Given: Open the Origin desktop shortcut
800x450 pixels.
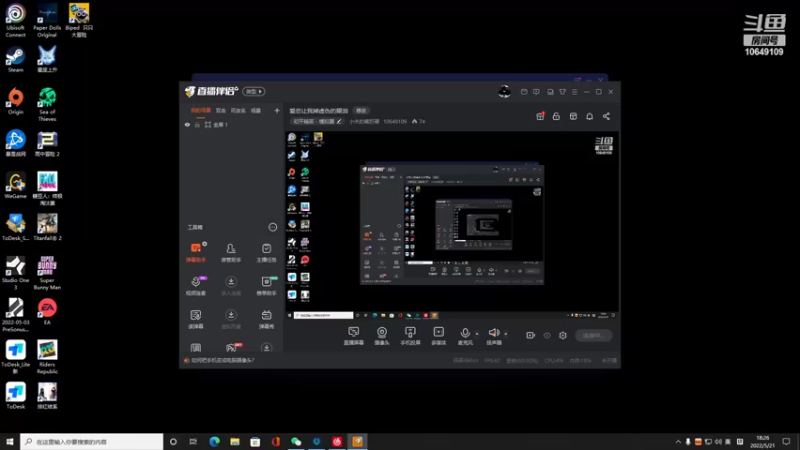Looking at the screenshot, I should pos(15,102).
